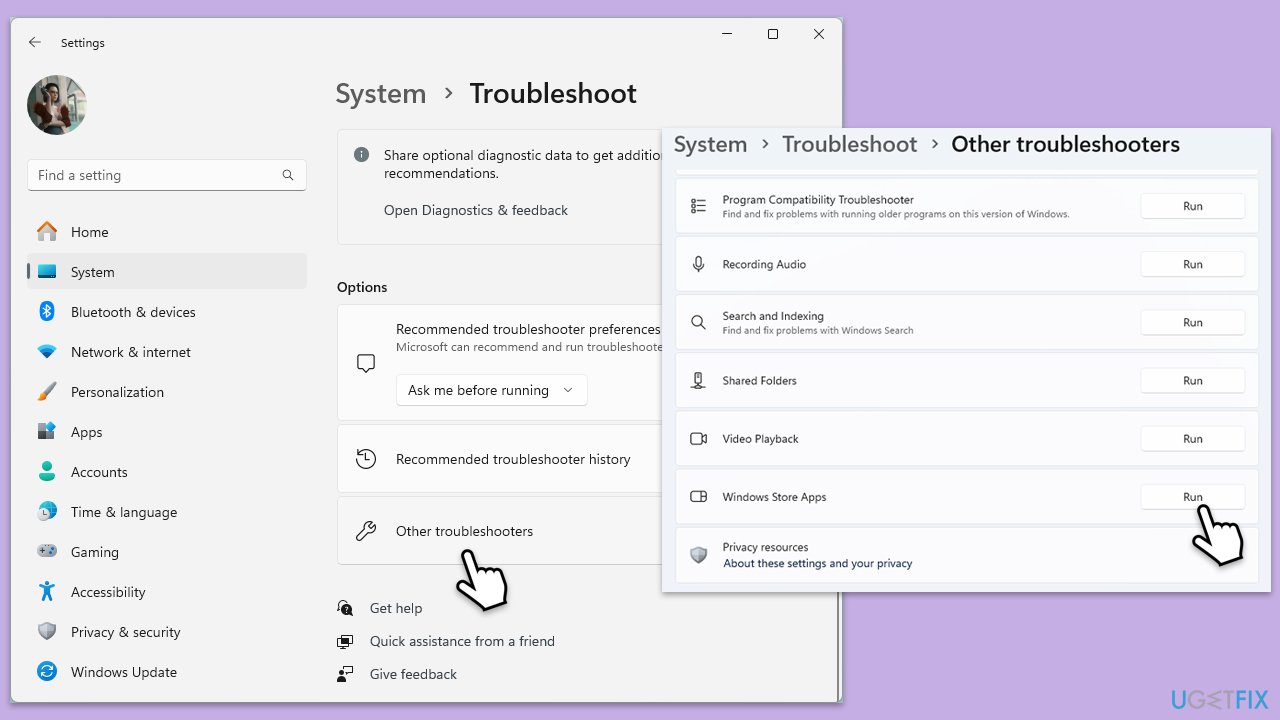Click System breadcrumb in Other troubleshooters header

(x=710, y=144)
